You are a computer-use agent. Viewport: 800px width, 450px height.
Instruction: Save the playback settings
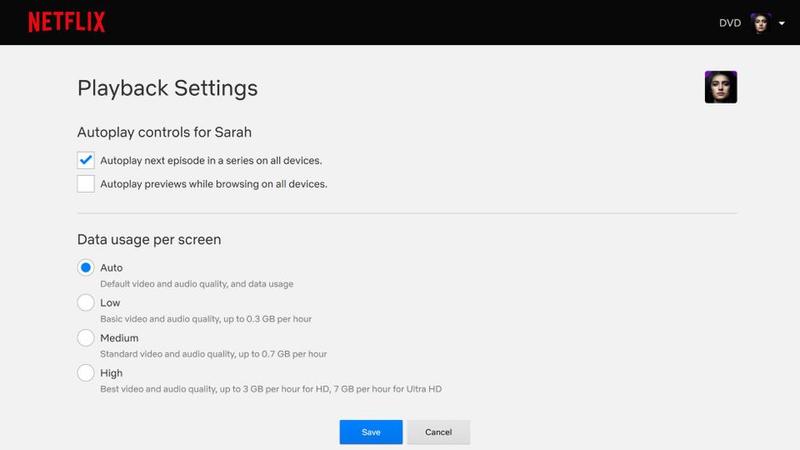pos(371,432)
